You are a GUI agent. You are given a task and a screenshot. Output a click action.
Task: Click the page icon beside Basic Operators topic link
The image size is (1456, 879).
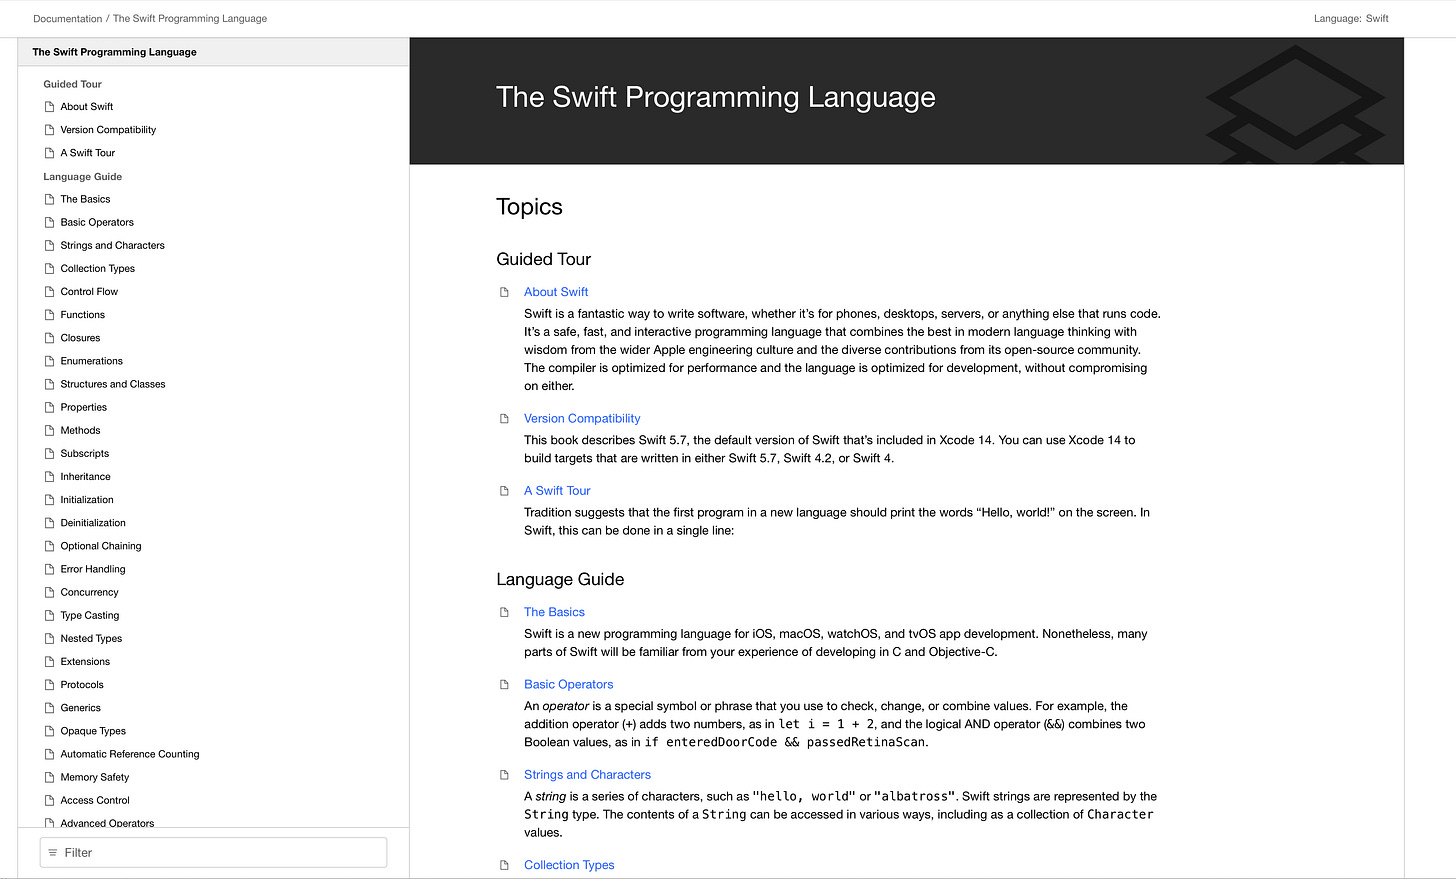[504, 685]
